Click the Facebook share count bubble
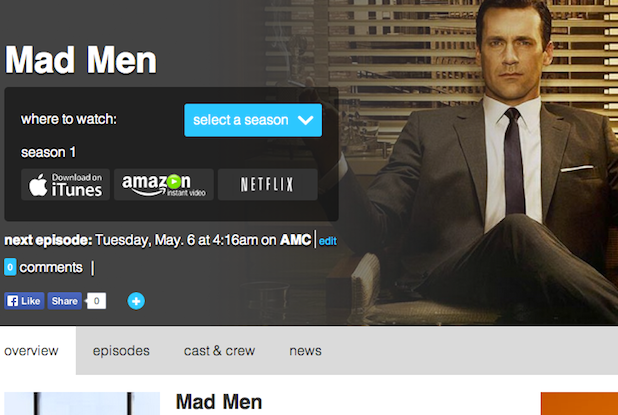The height and width of the screenshot is (415, 618). tap(96, 301)
